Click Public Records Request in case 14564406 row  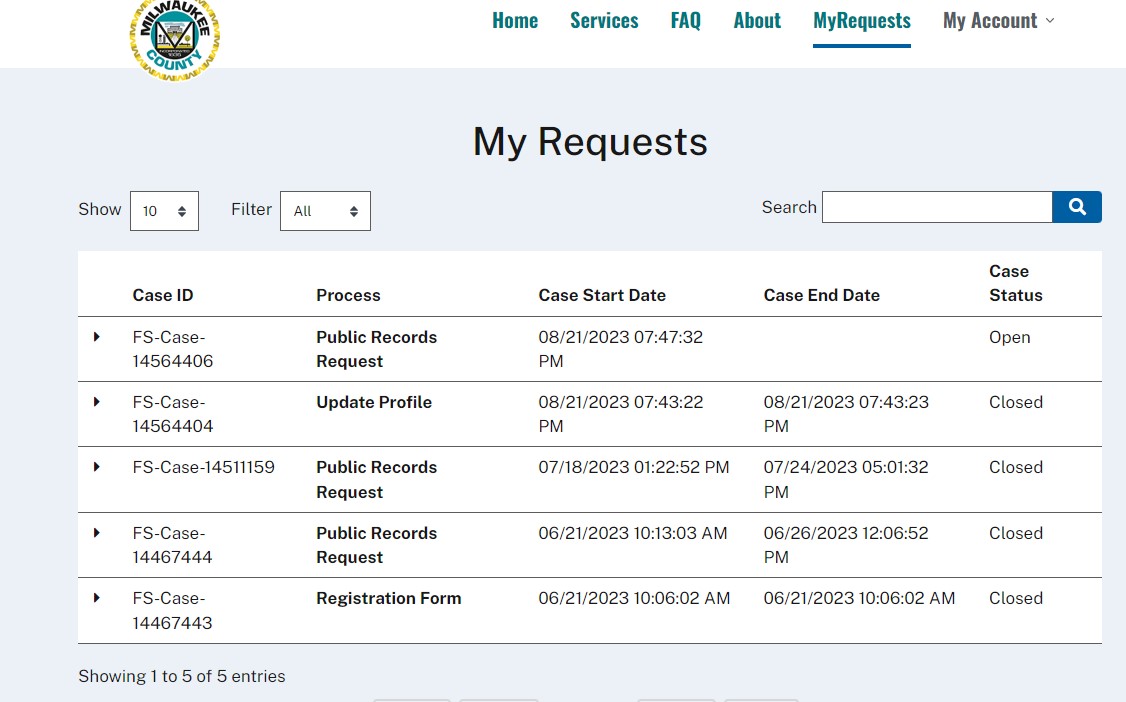[376, 349]
